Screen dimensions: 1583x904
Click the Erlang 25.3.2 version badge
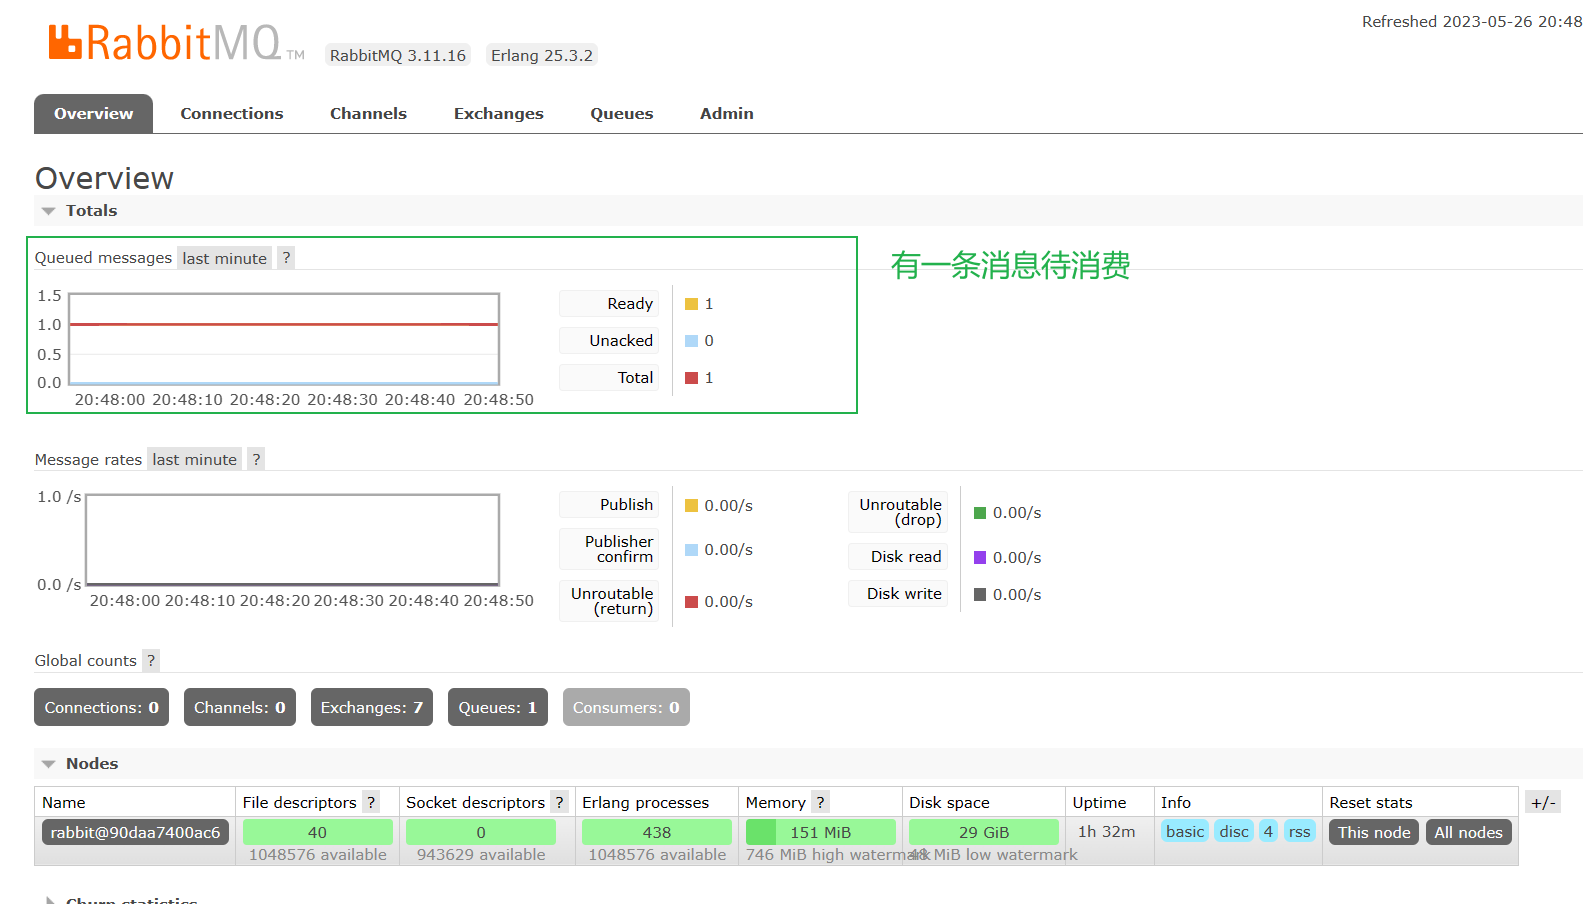click(x=541, y=56)
